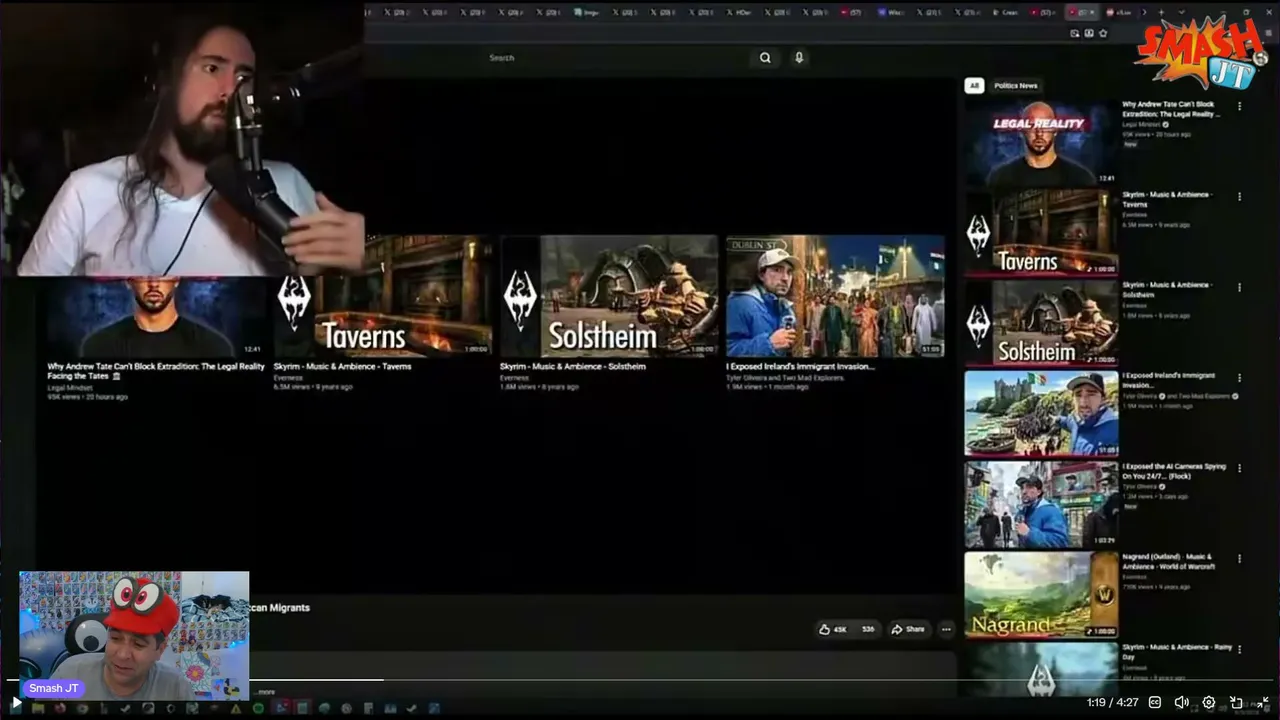Open the Smash JT channel name badge

pos(54,688)
